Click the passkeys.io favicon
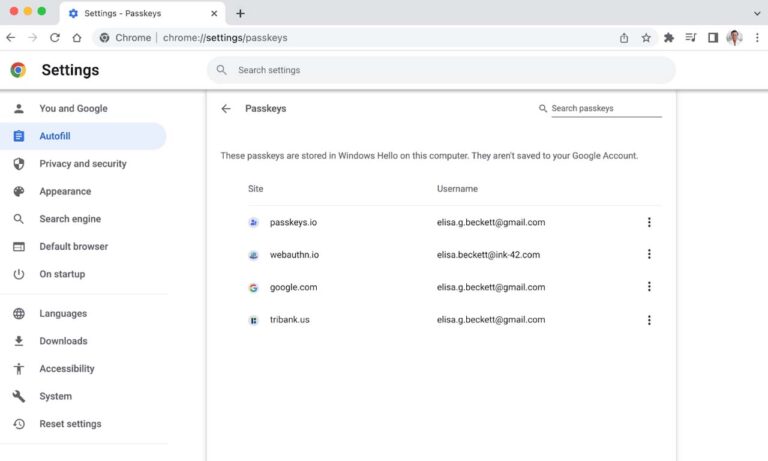 click(x=253, y=222)
